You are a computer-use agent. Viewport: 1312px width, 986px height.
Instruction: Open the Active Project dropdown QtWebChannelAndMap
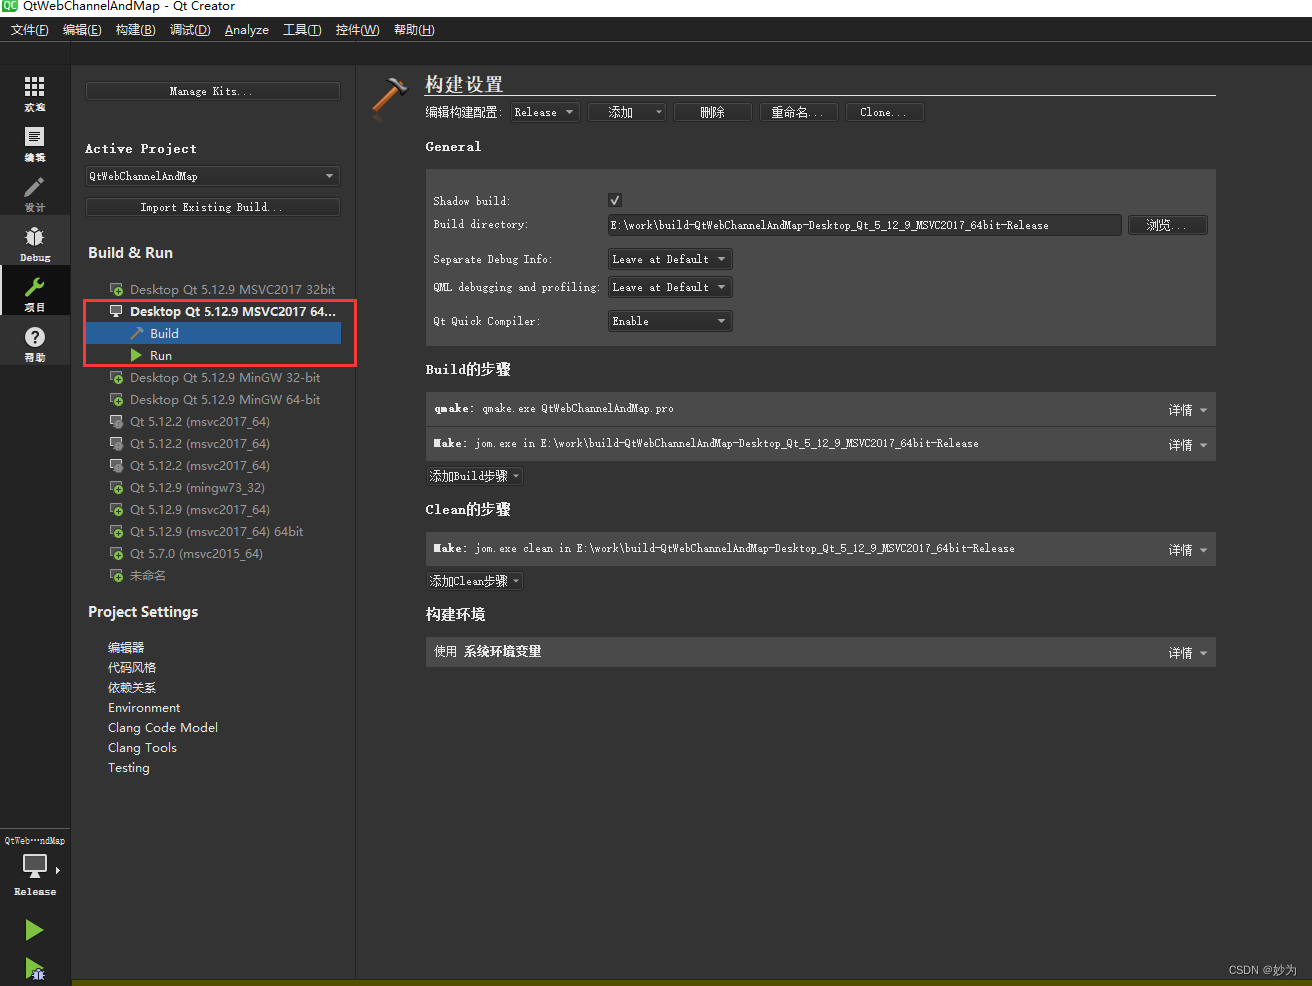(x=213, y=176)
